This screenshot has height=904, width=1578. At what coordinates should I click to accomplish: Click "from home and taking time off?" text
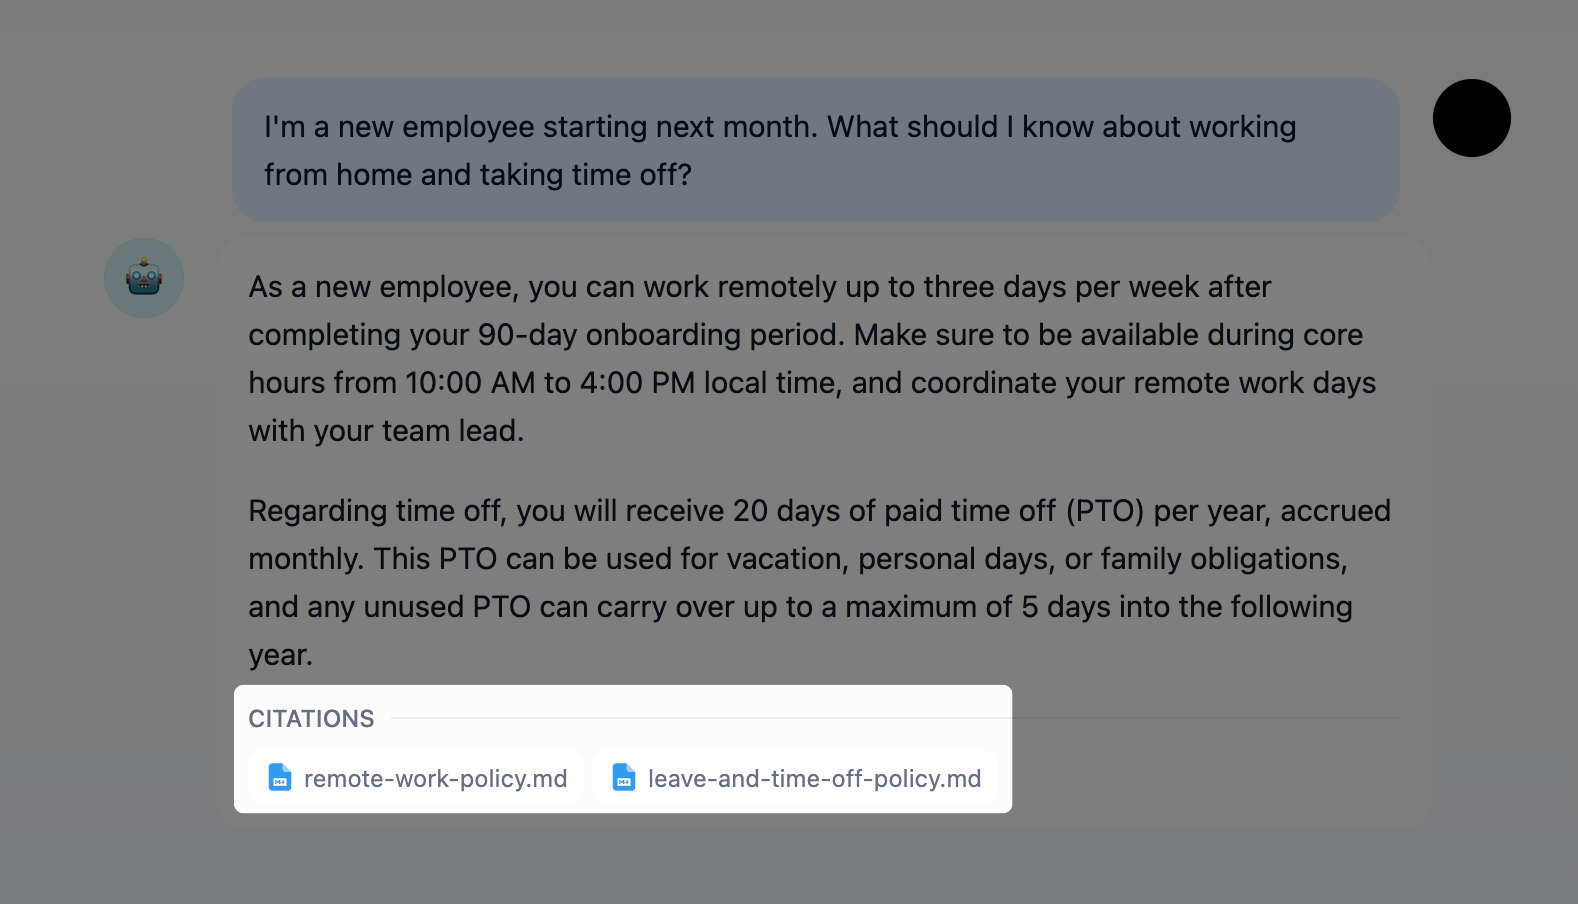[478, 175]
